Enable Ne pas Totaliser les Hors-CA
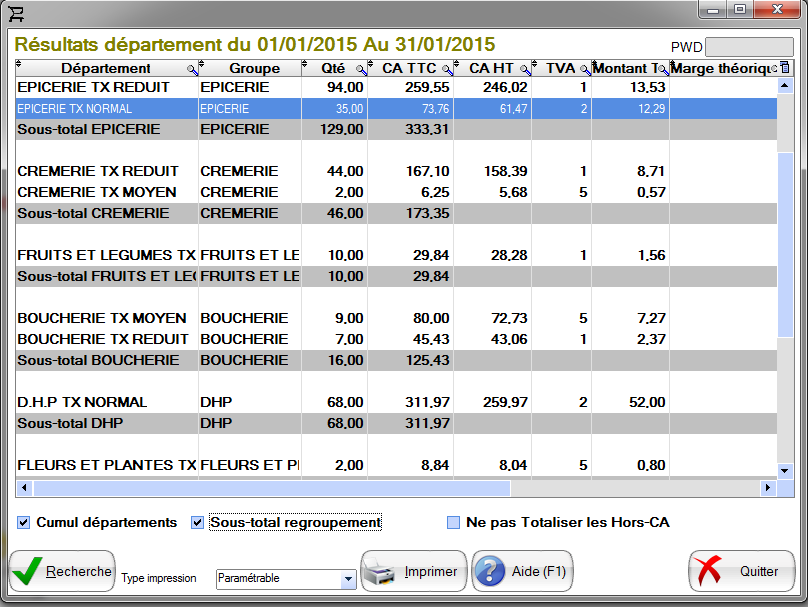The image size is (808, 607). 453,522
